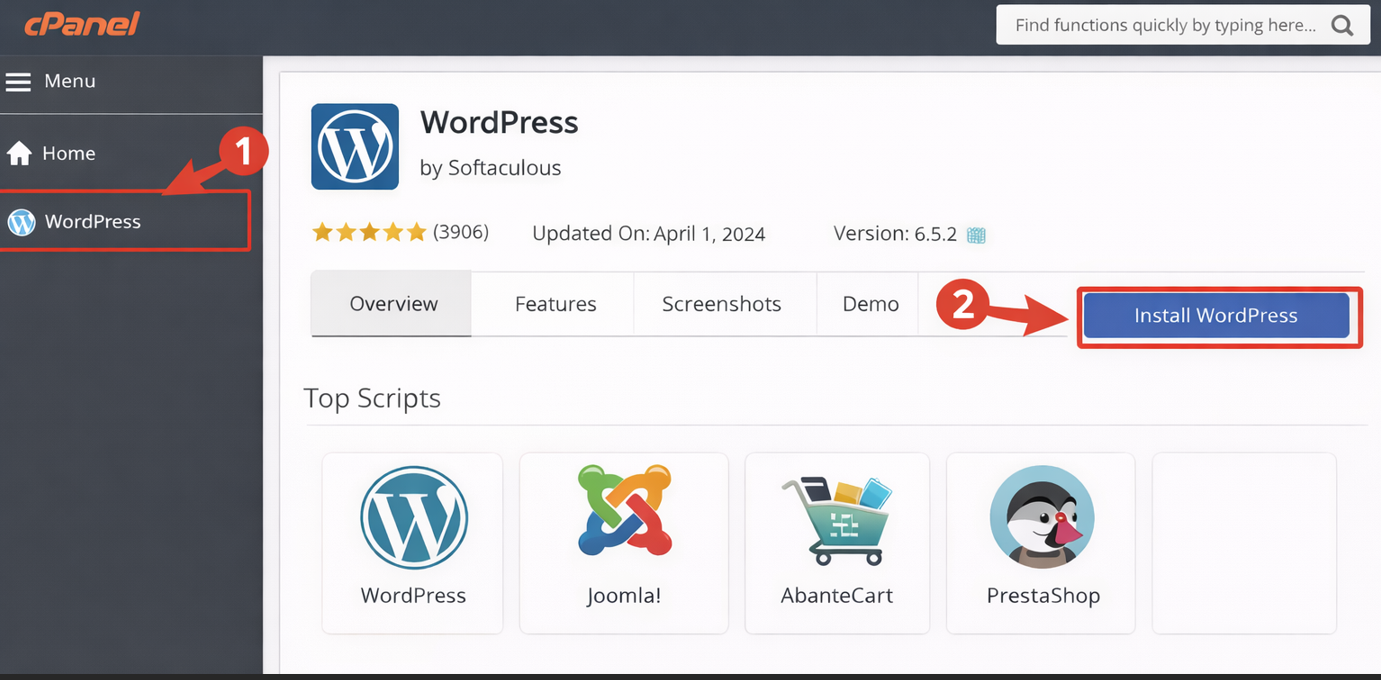
Task: Click the 'Menu' label in sidebar
Action: tap(70, 81)
